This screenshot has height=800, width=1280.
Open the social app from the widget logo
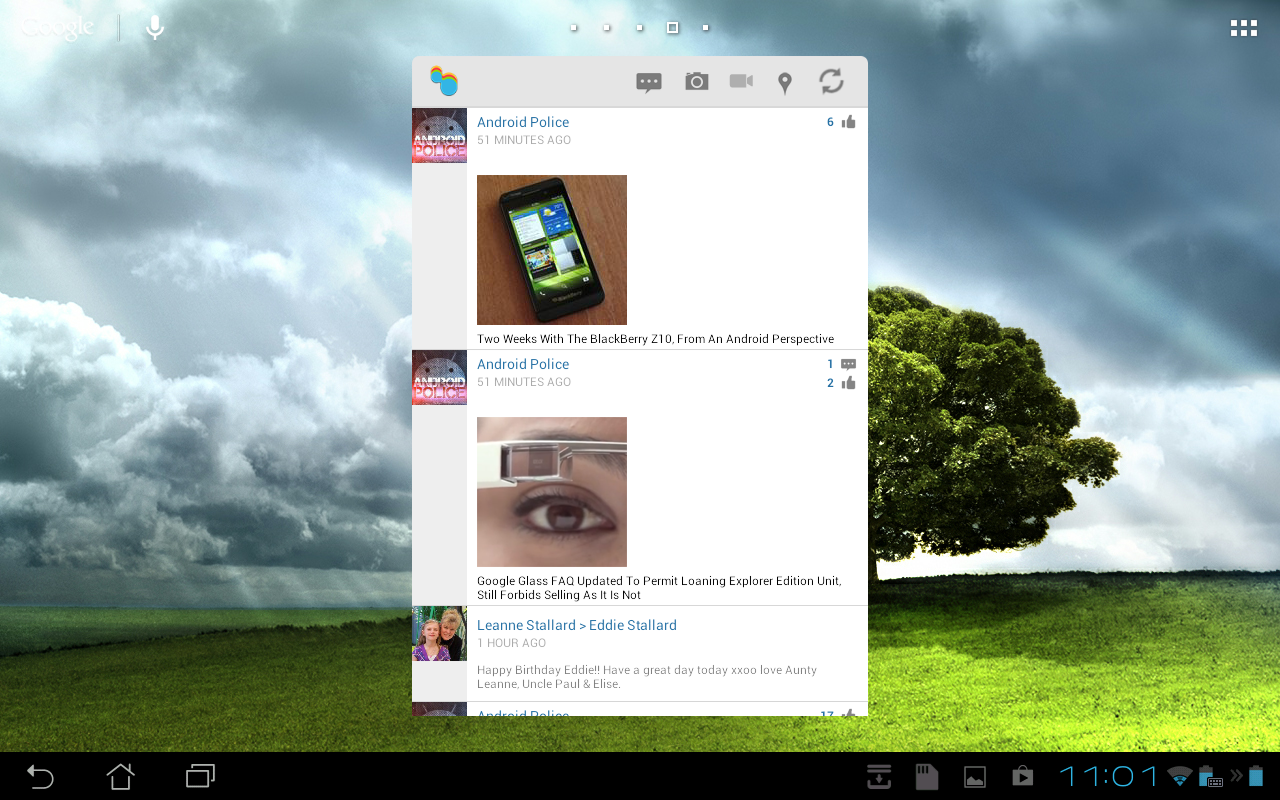[443, 81]
